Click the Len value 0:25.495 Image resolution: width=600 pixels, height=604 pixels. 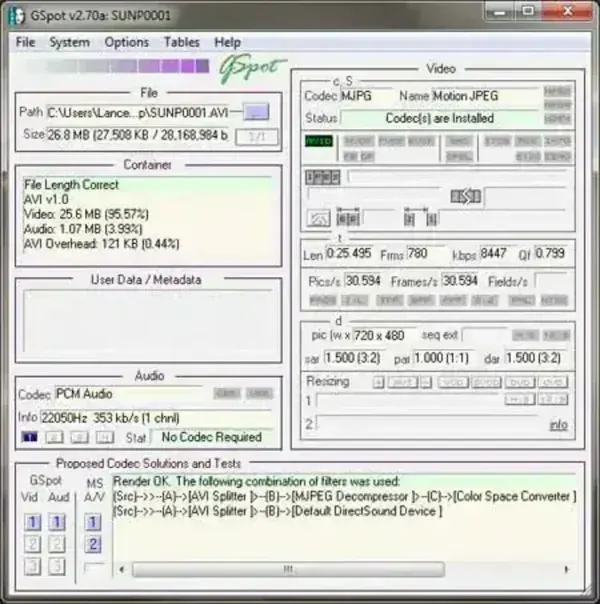pos(349,253)
